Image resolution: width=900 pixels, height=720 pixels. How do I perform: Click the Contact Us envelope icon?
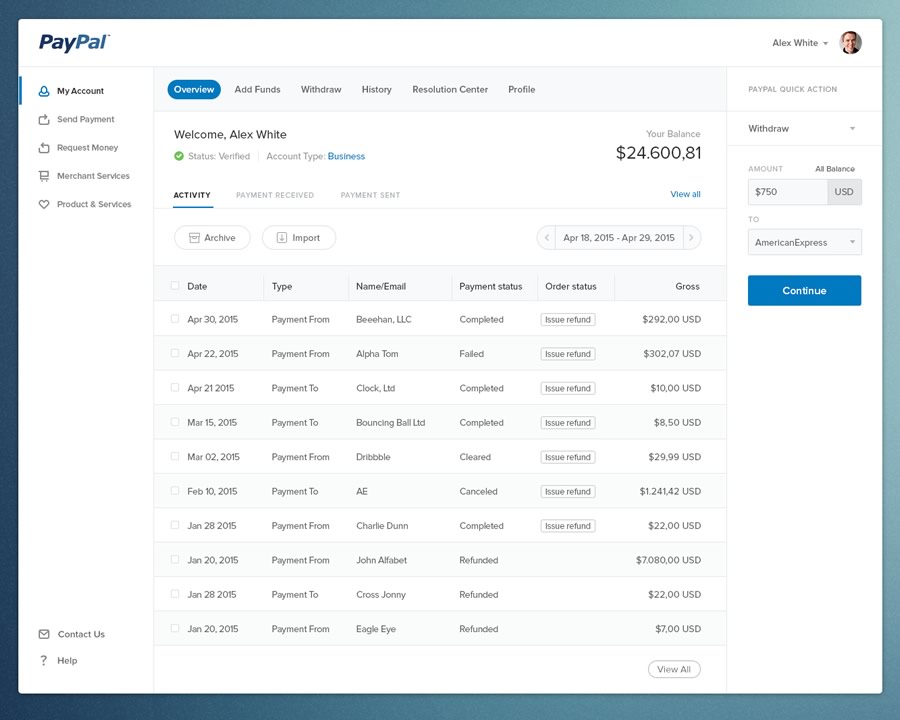pyautogui.click(x=44, y=634)
